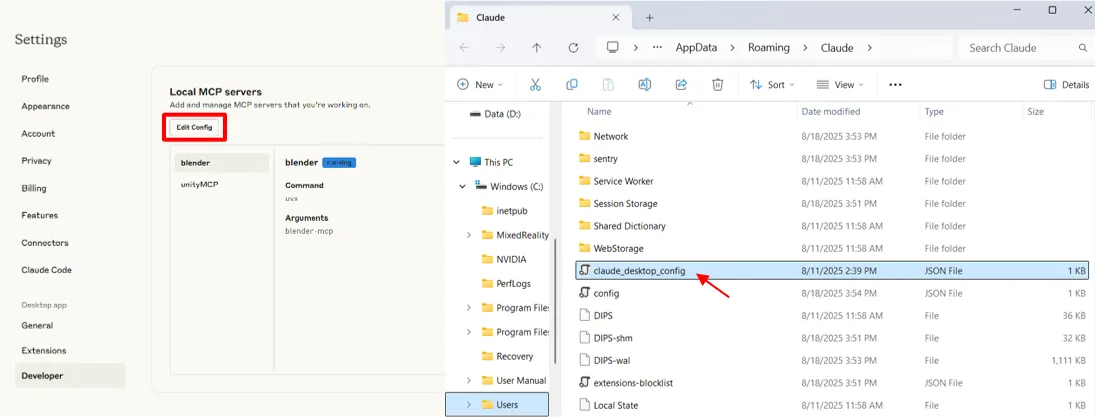This screenshot has width=1095, height=417.
Task: Click the Delete trash icon
Action: (x=717, y=85)
